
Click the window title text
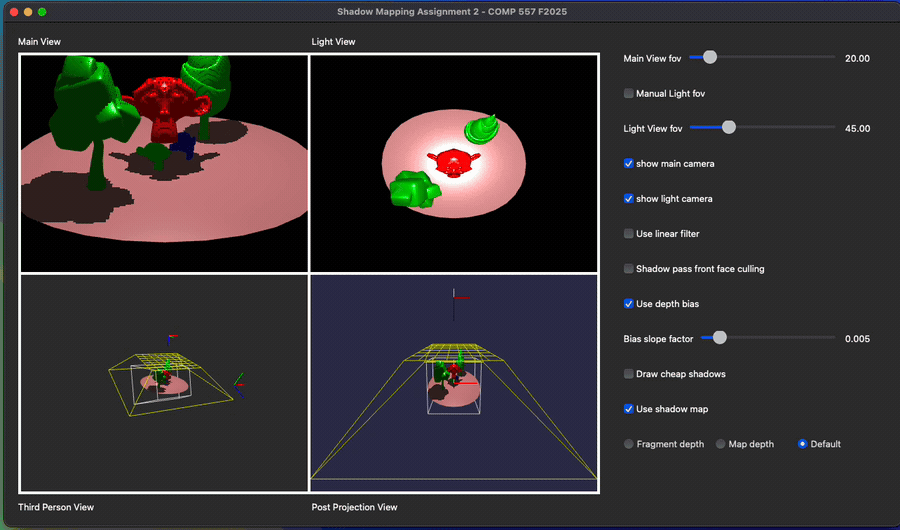452,11
